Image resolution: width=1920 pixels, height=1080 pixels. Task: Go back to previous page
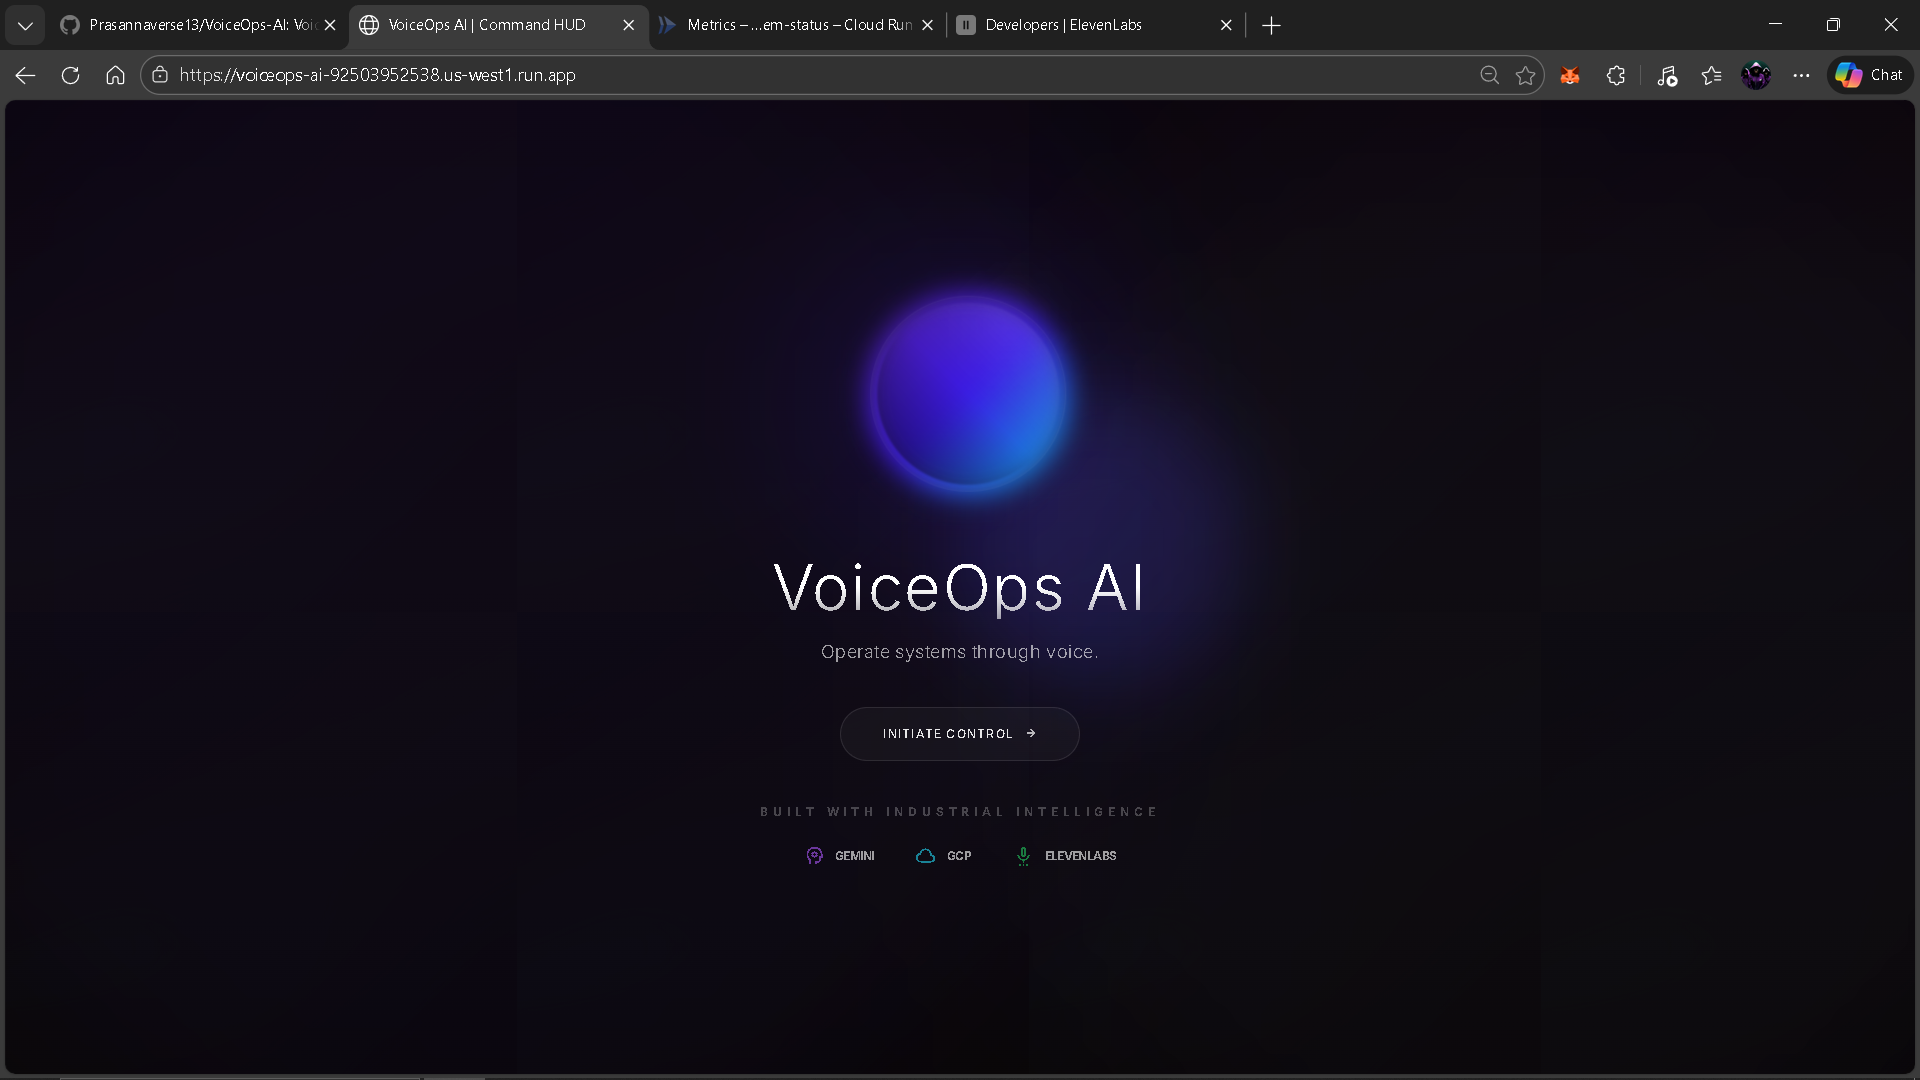point(25,75)
